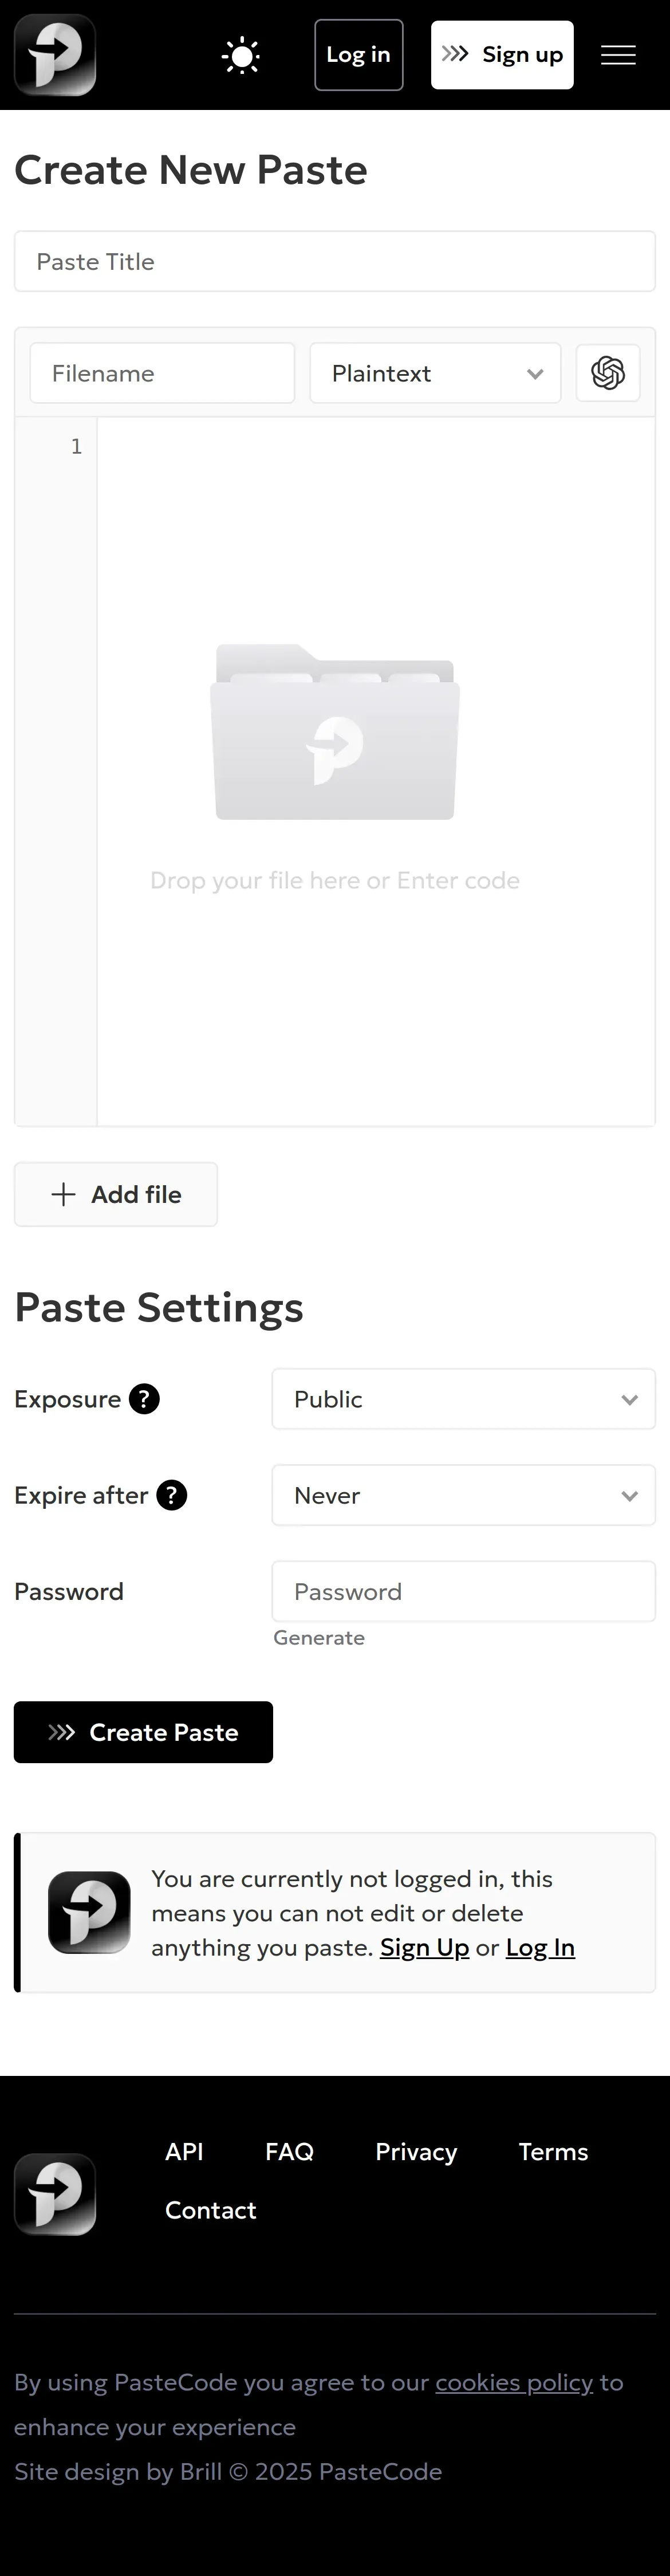Open the FAQ footer link
The height and width of the screenshot is (2576, 670).
289,2152
